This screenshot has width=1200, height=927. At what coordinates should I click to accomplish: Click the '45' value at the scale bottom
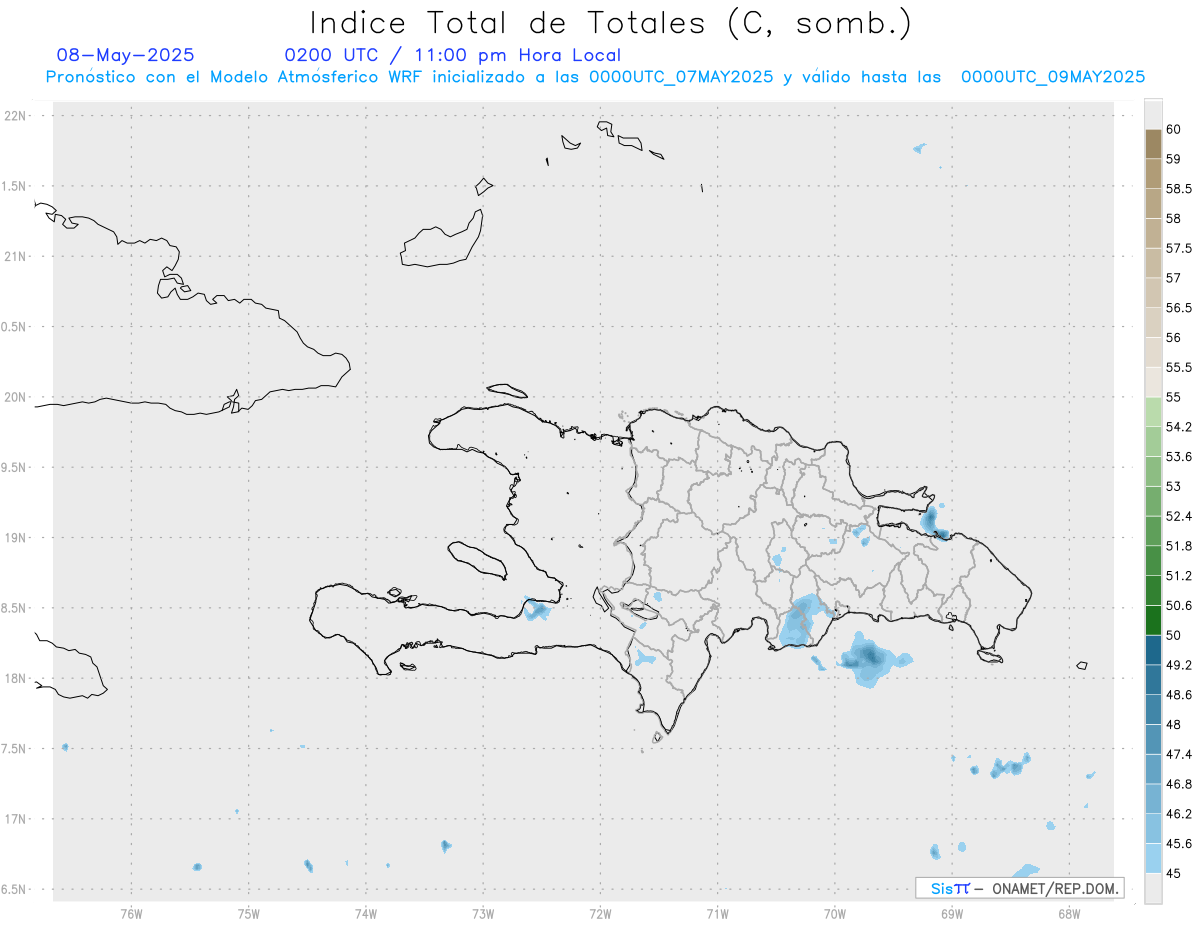click(1174, 873)
